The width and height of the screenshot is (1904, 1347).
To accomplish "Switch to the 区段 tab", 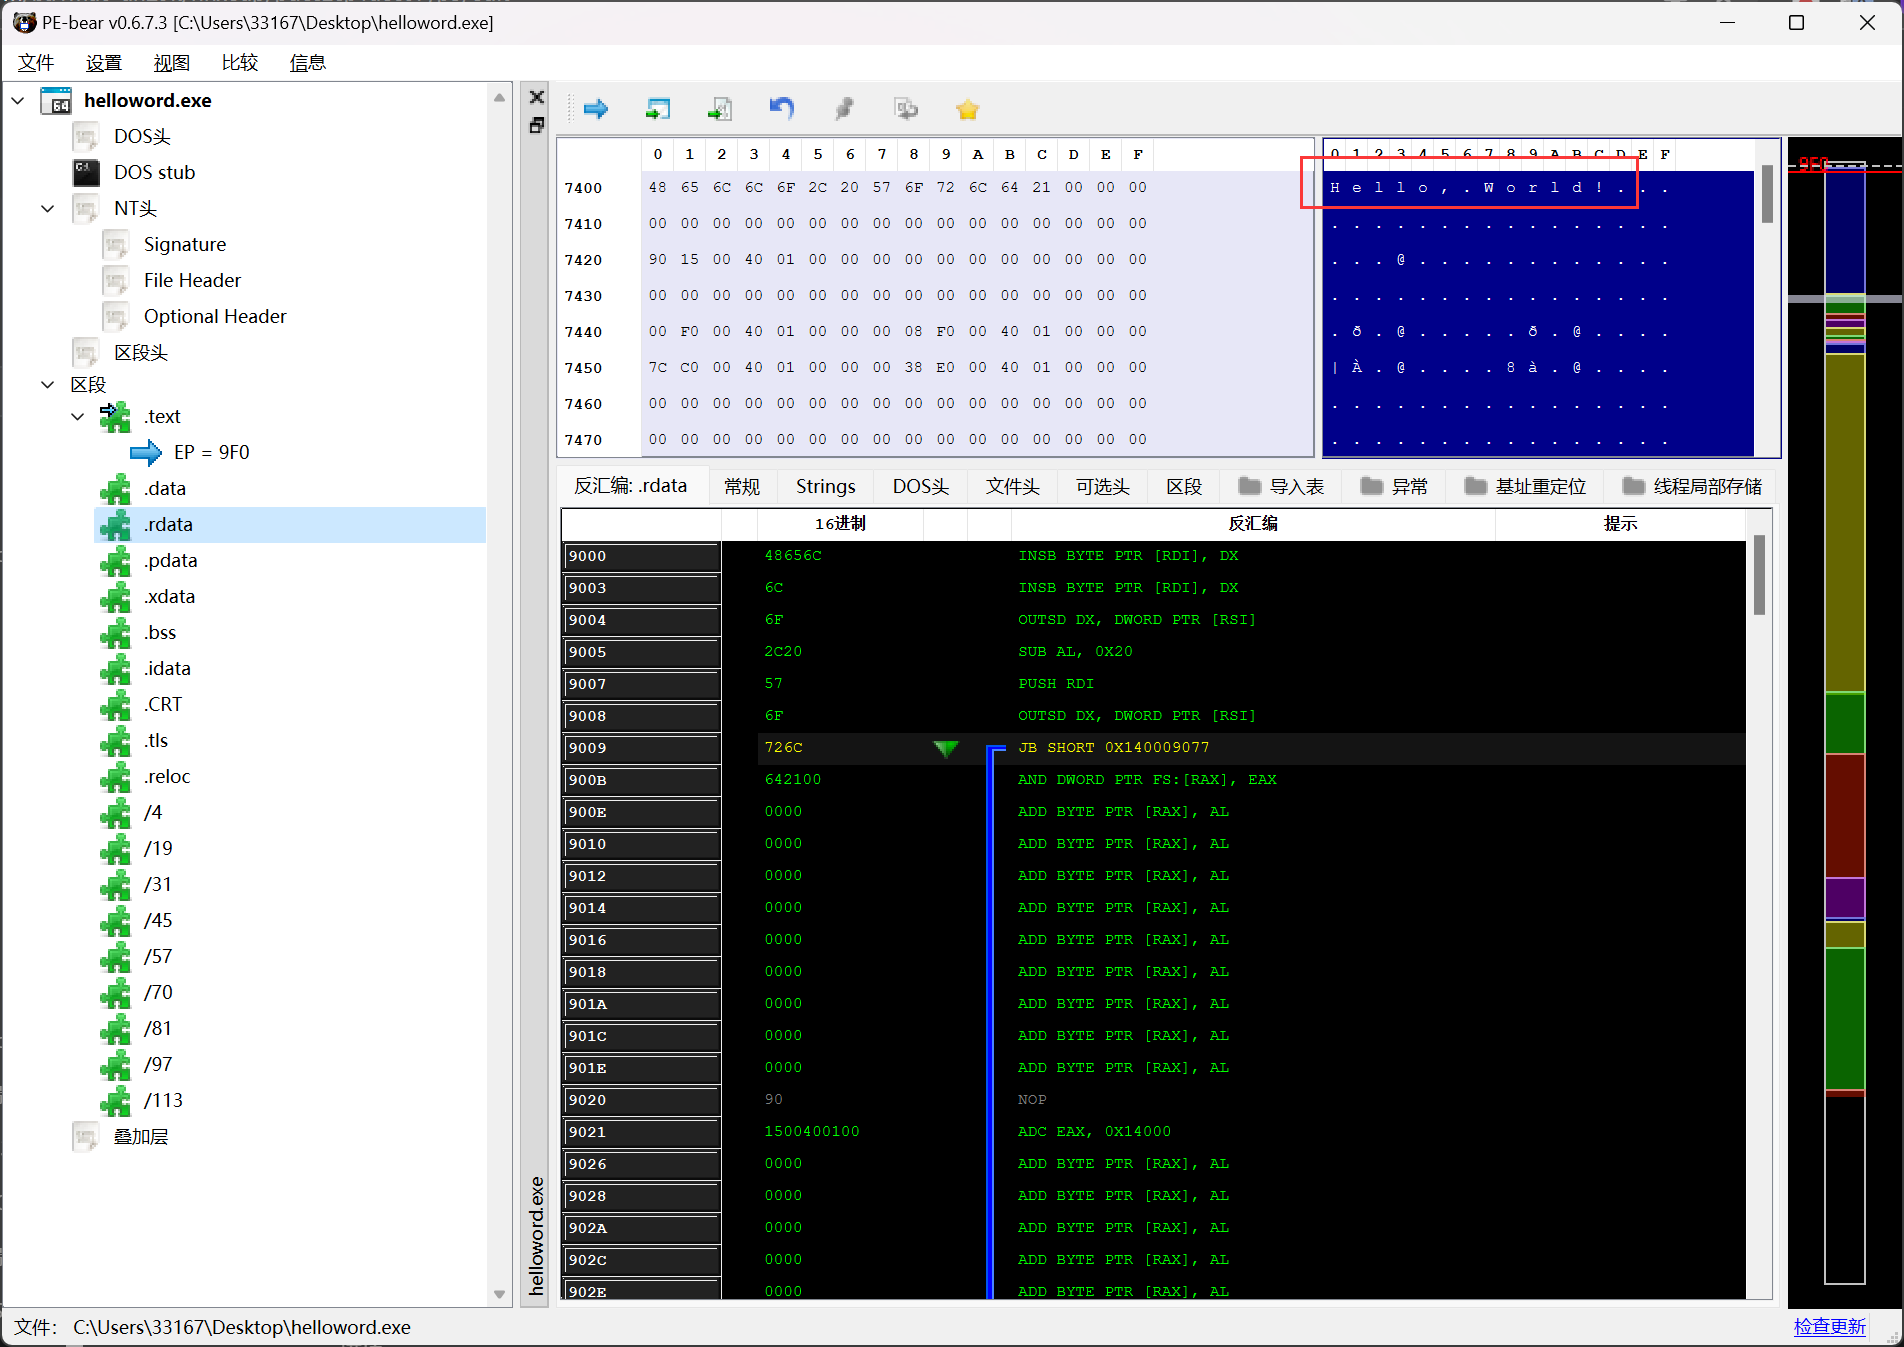I will [1184, 486].
